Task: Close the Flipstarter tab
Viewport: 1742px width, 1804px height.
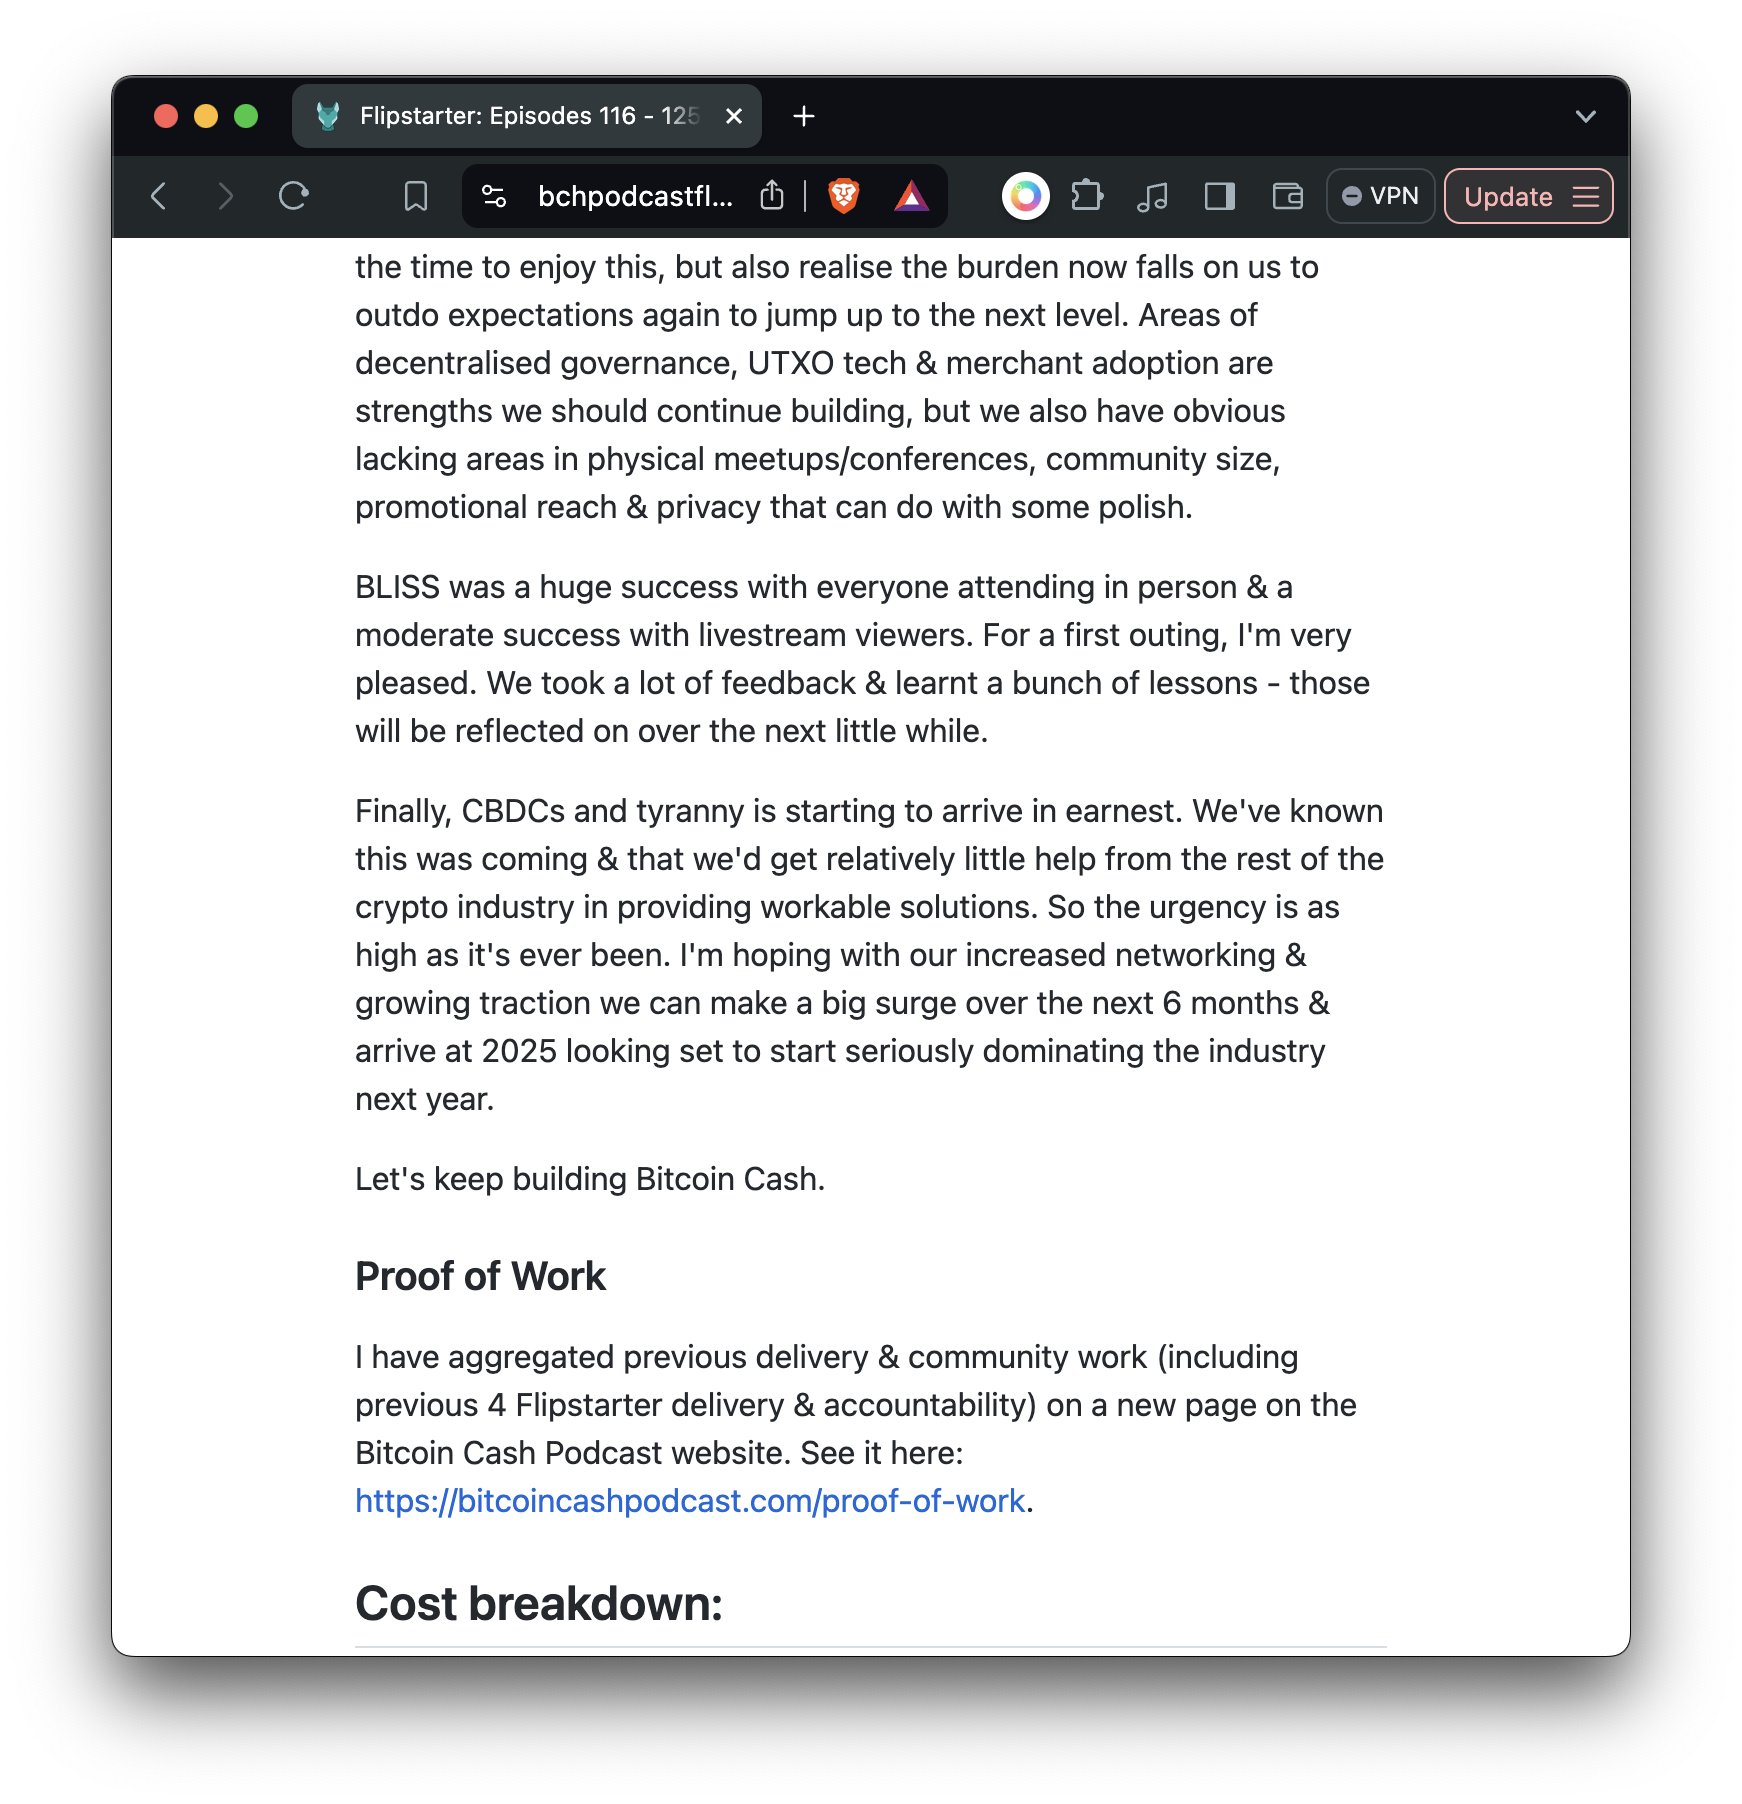Action: 734,117
